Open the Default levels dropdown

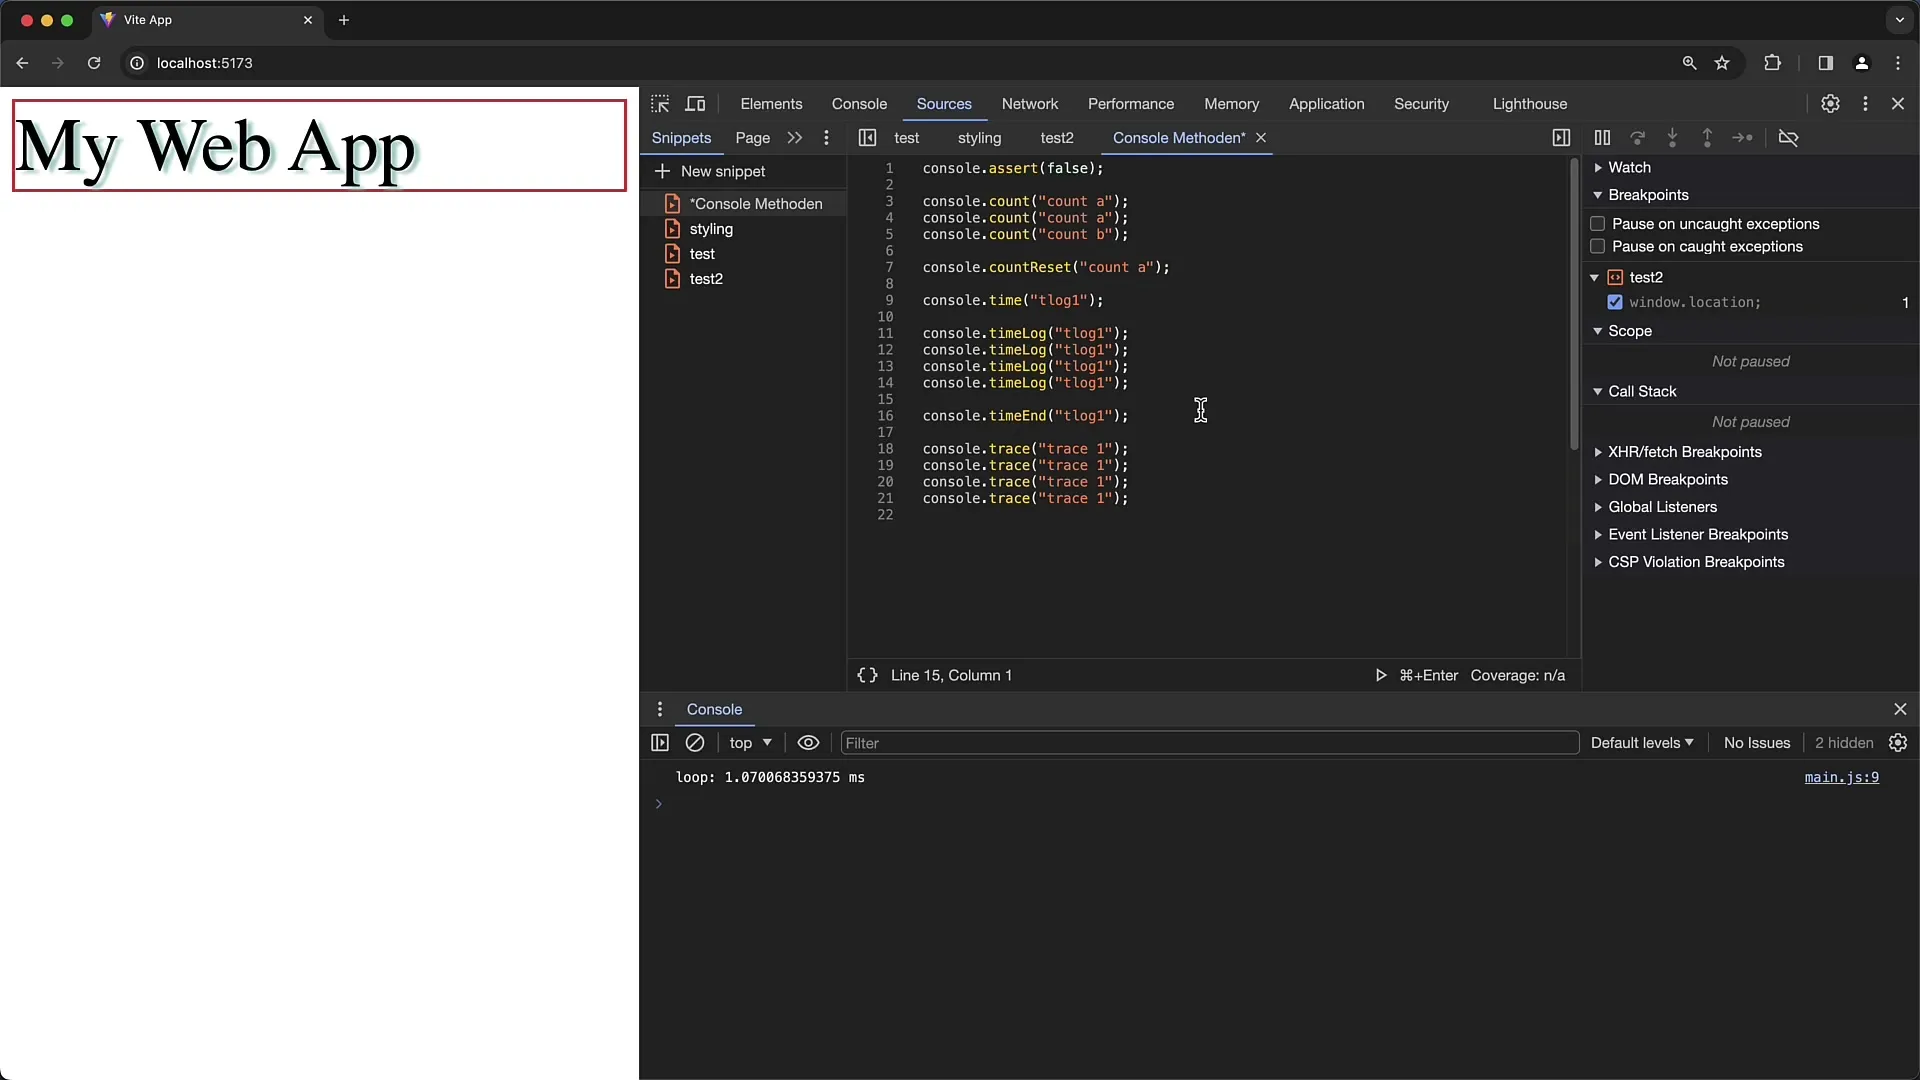click(1640, 742)
